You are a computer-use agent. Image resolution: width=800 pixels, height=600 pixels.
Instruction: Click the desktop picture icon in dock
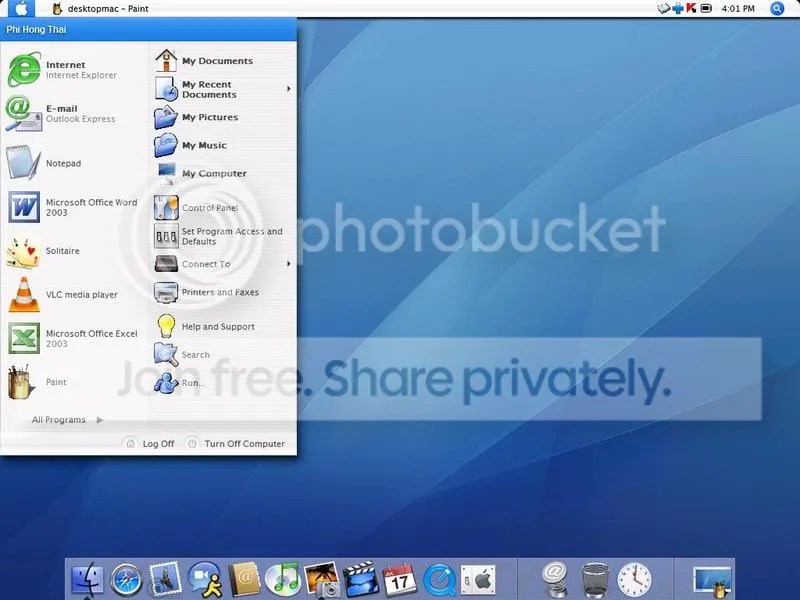pos(712,582)
